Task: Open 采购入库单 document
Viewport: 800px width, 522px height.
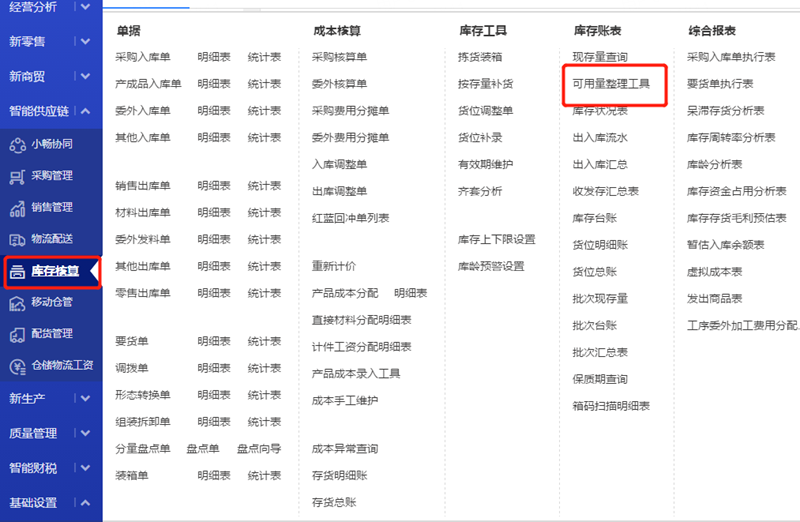Action: (x=142, y=57)
